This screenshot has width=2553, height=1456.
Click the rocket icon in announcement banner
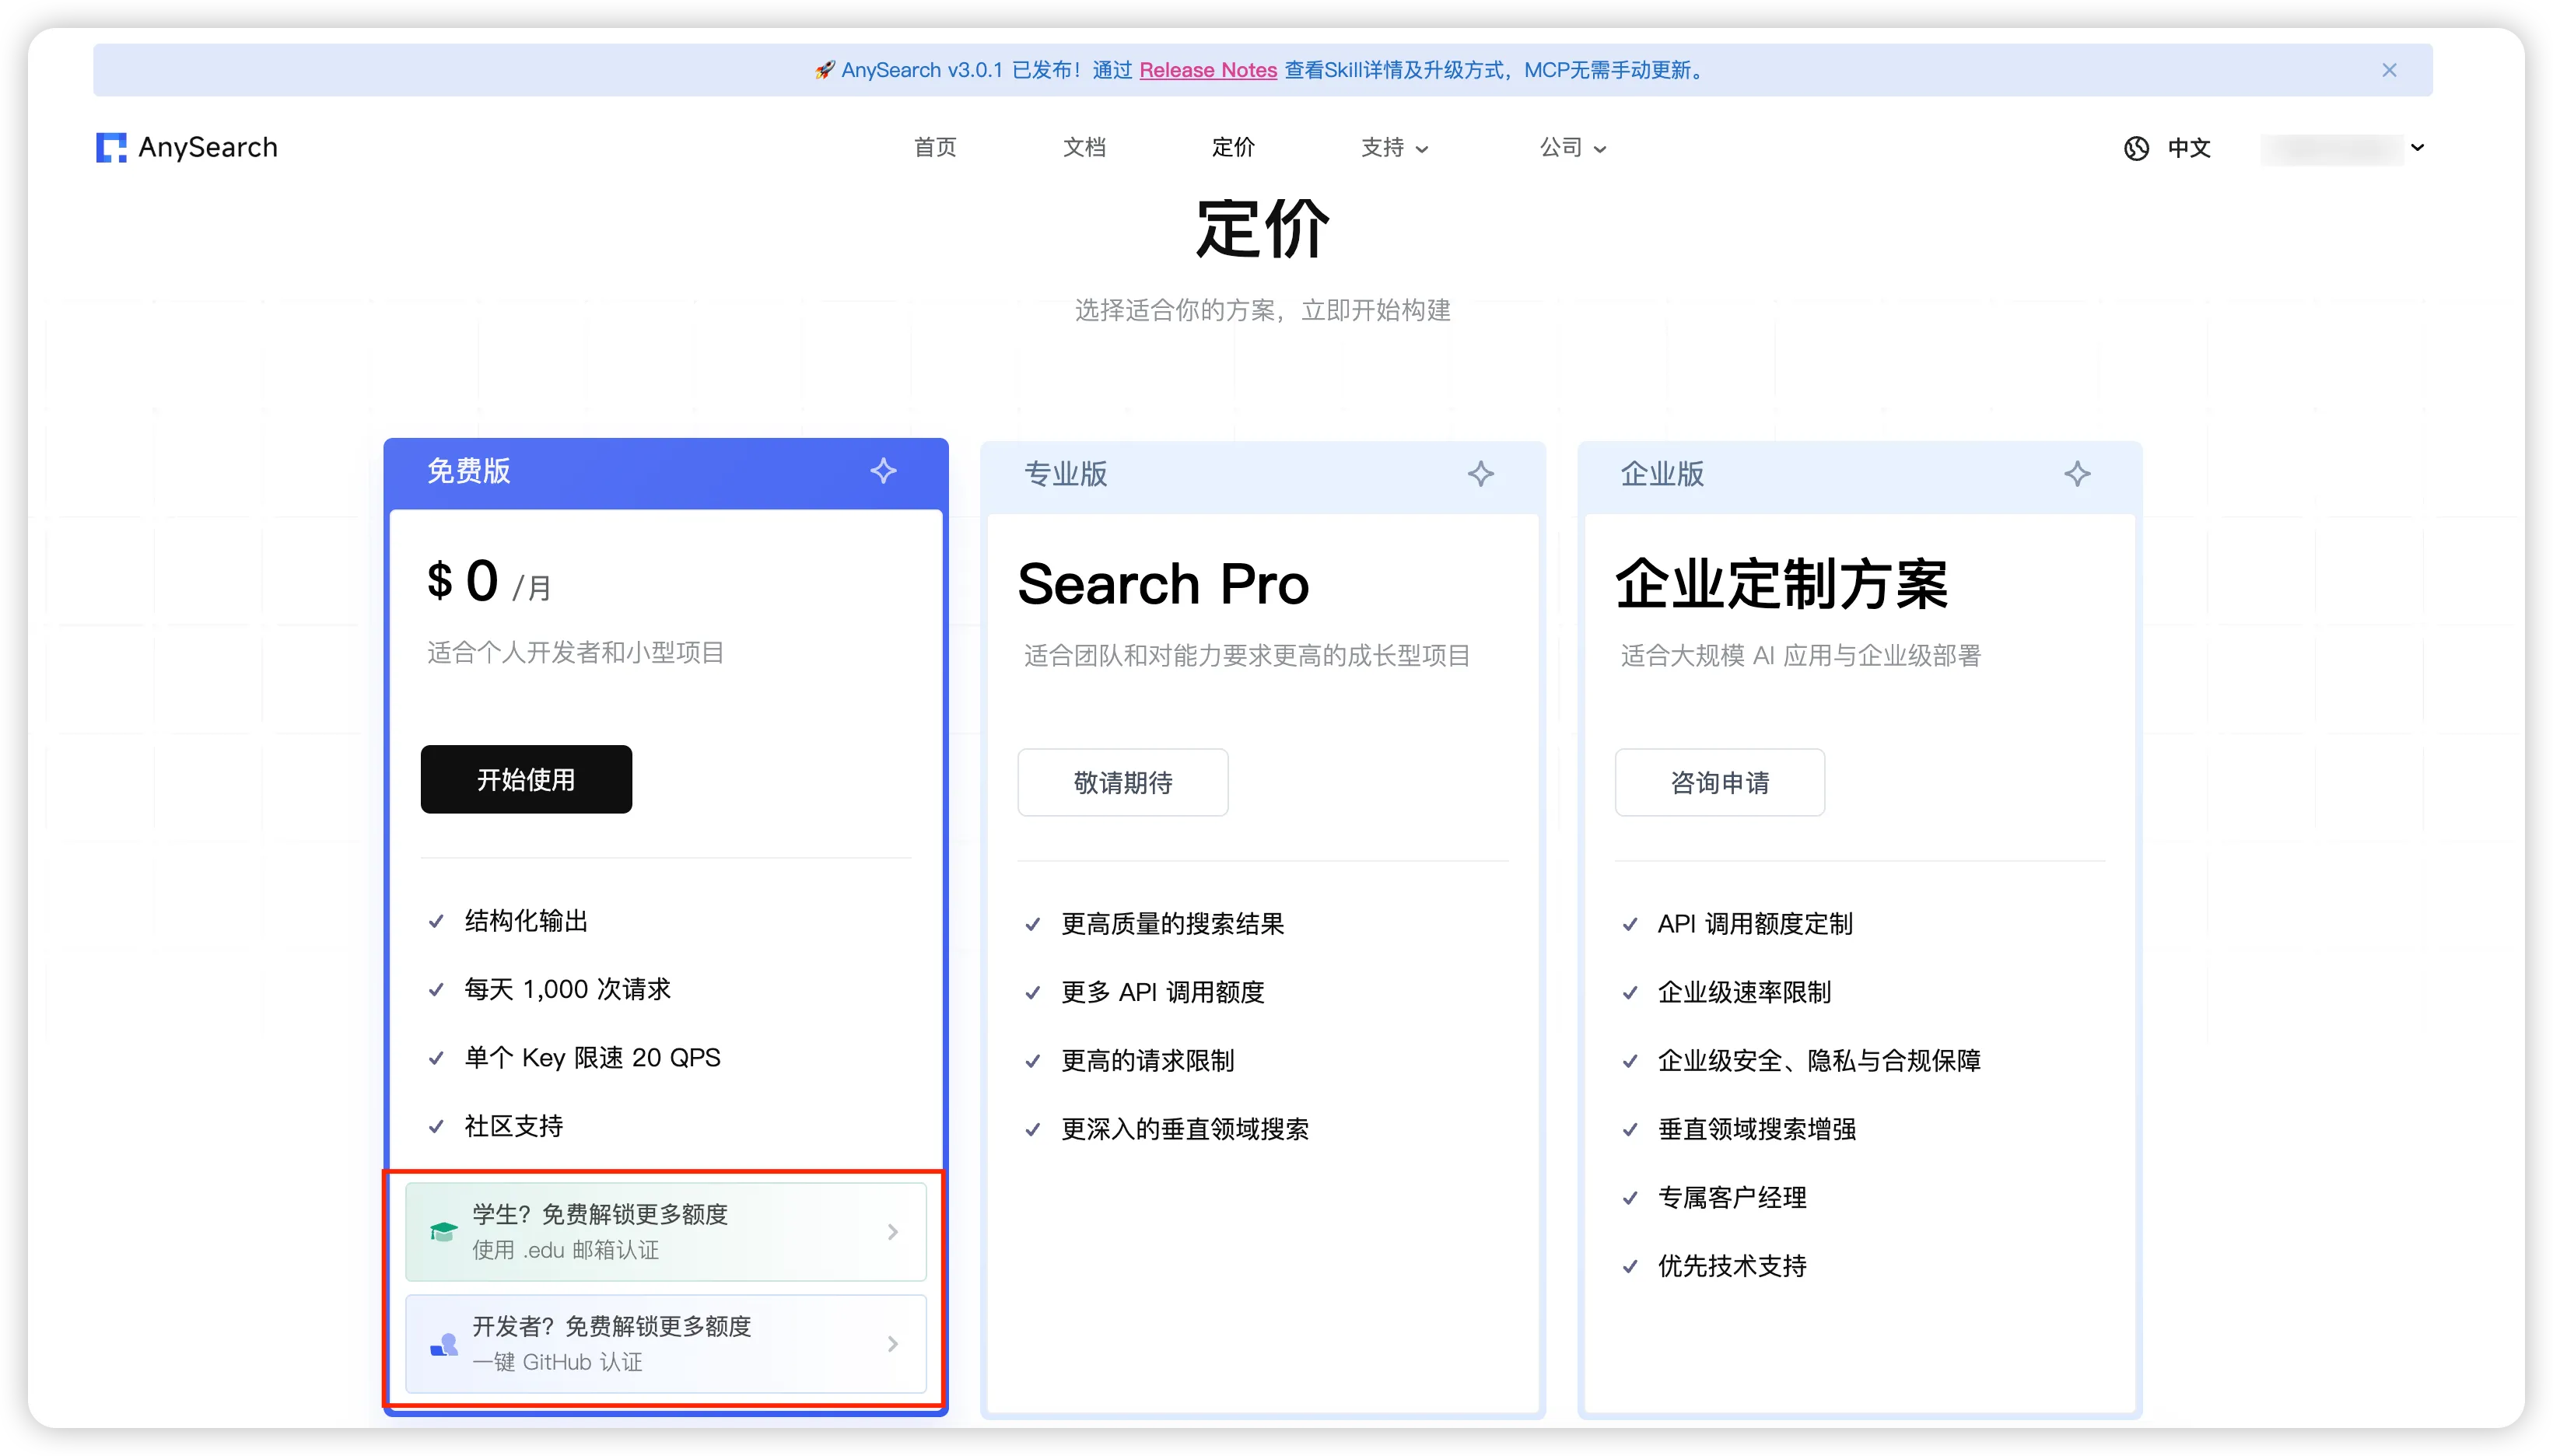824,70
